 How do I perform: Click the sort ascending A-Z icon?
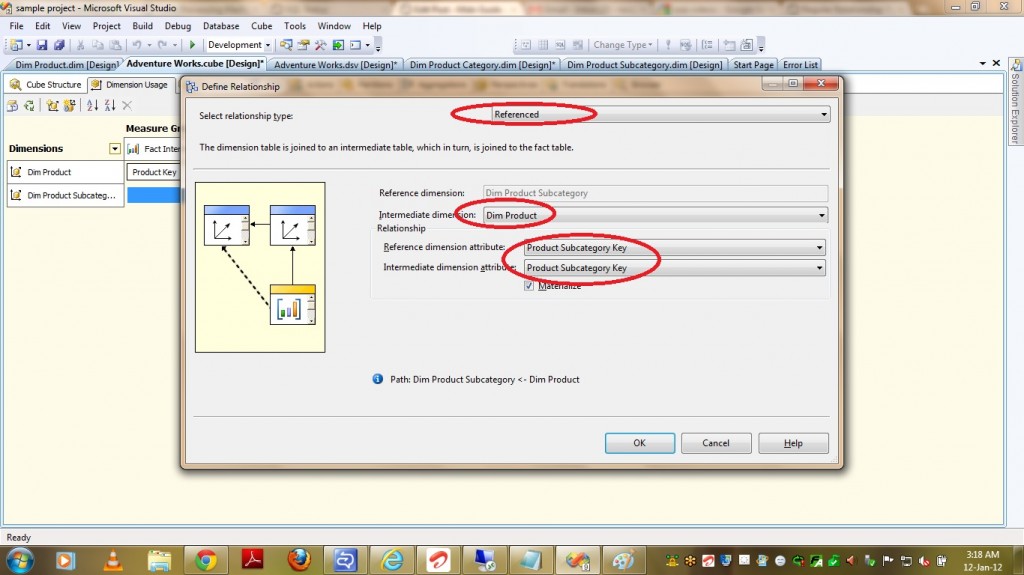point(93,106)
